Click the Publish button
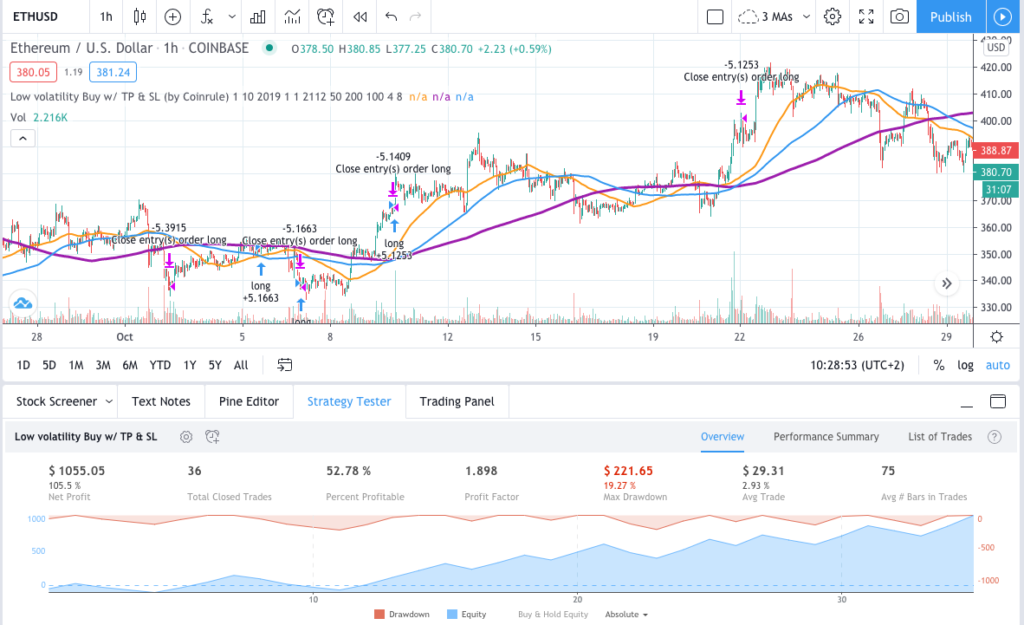The image size is (1024, 625). [x=950, y=17]
